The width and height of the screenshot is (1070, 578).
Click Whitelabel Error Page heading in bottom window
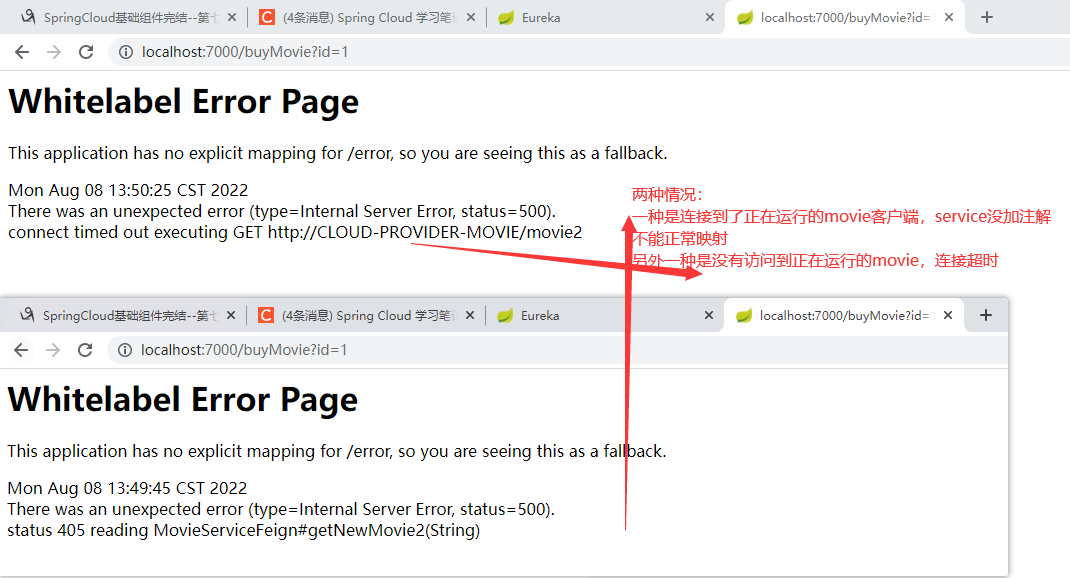(x=183, y=400)
